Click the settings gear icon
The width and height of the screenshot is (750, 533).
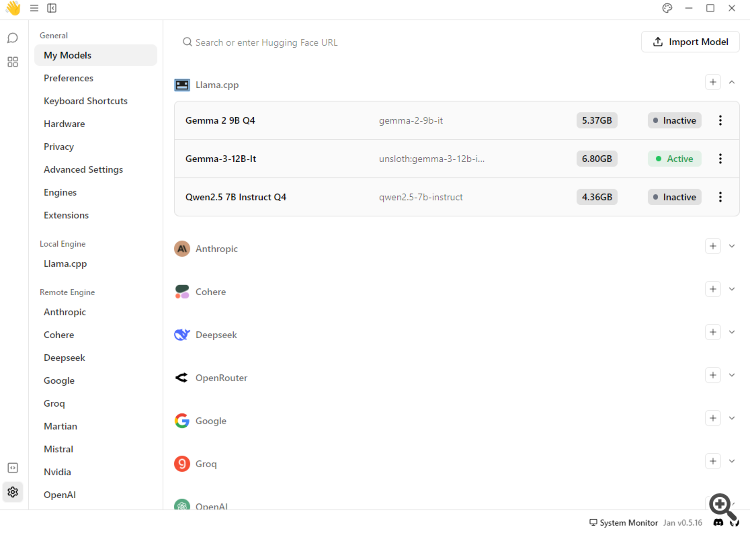pyautogui.click(x=13, y=492)
